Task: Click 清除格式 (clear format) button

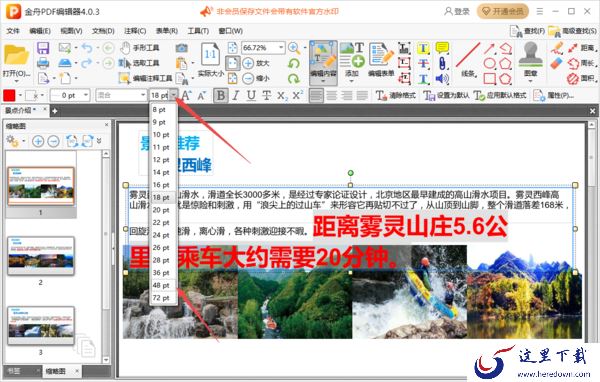Action: pyautogui.click(x=396, y=95)
